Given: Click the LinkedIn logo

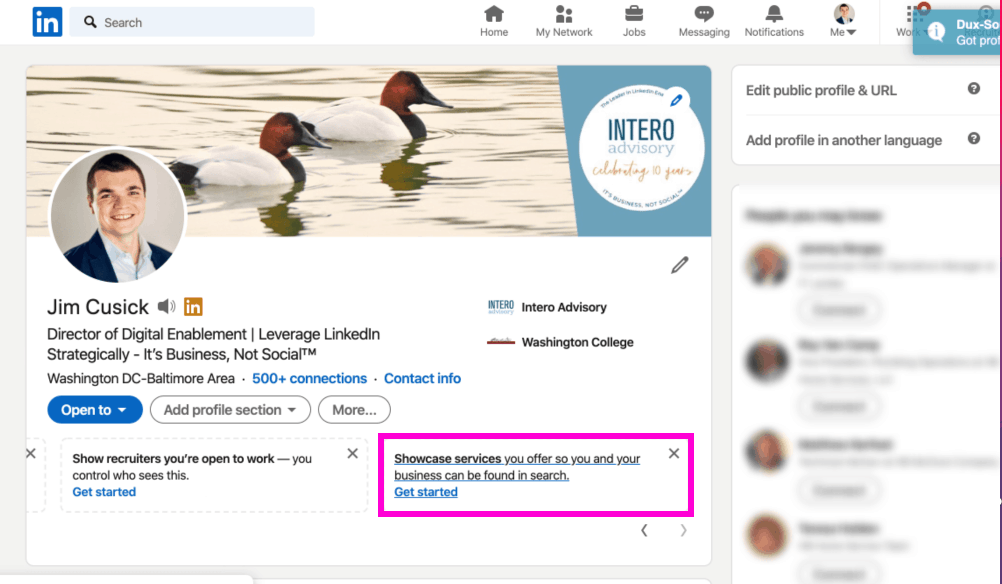Looking at the screenshot, I should pyautogui.click(x=47, y=22).
